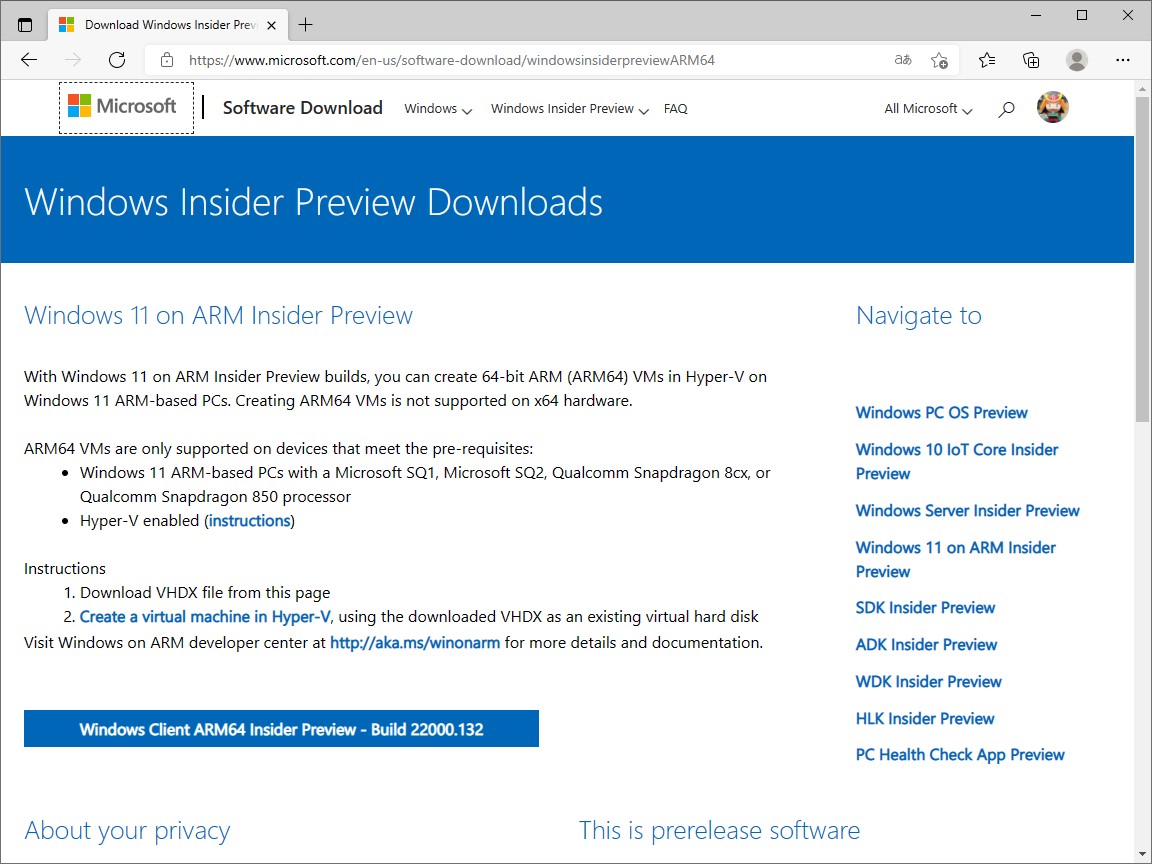Image resolution: width=1152 pixels, height=864 pixels.
Task: Click the address bar URL
Action: (452, 60)
